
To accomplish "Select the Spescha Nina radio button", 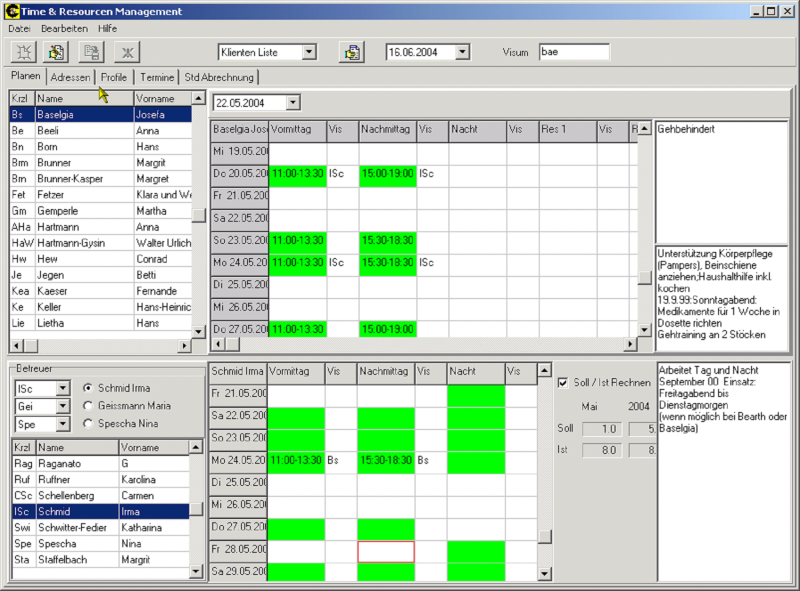I will pos(88,424).
